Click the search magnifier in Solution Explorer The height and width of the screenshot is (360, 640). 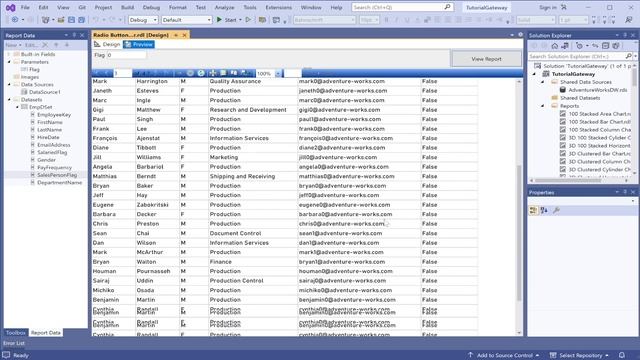(629, 56)
